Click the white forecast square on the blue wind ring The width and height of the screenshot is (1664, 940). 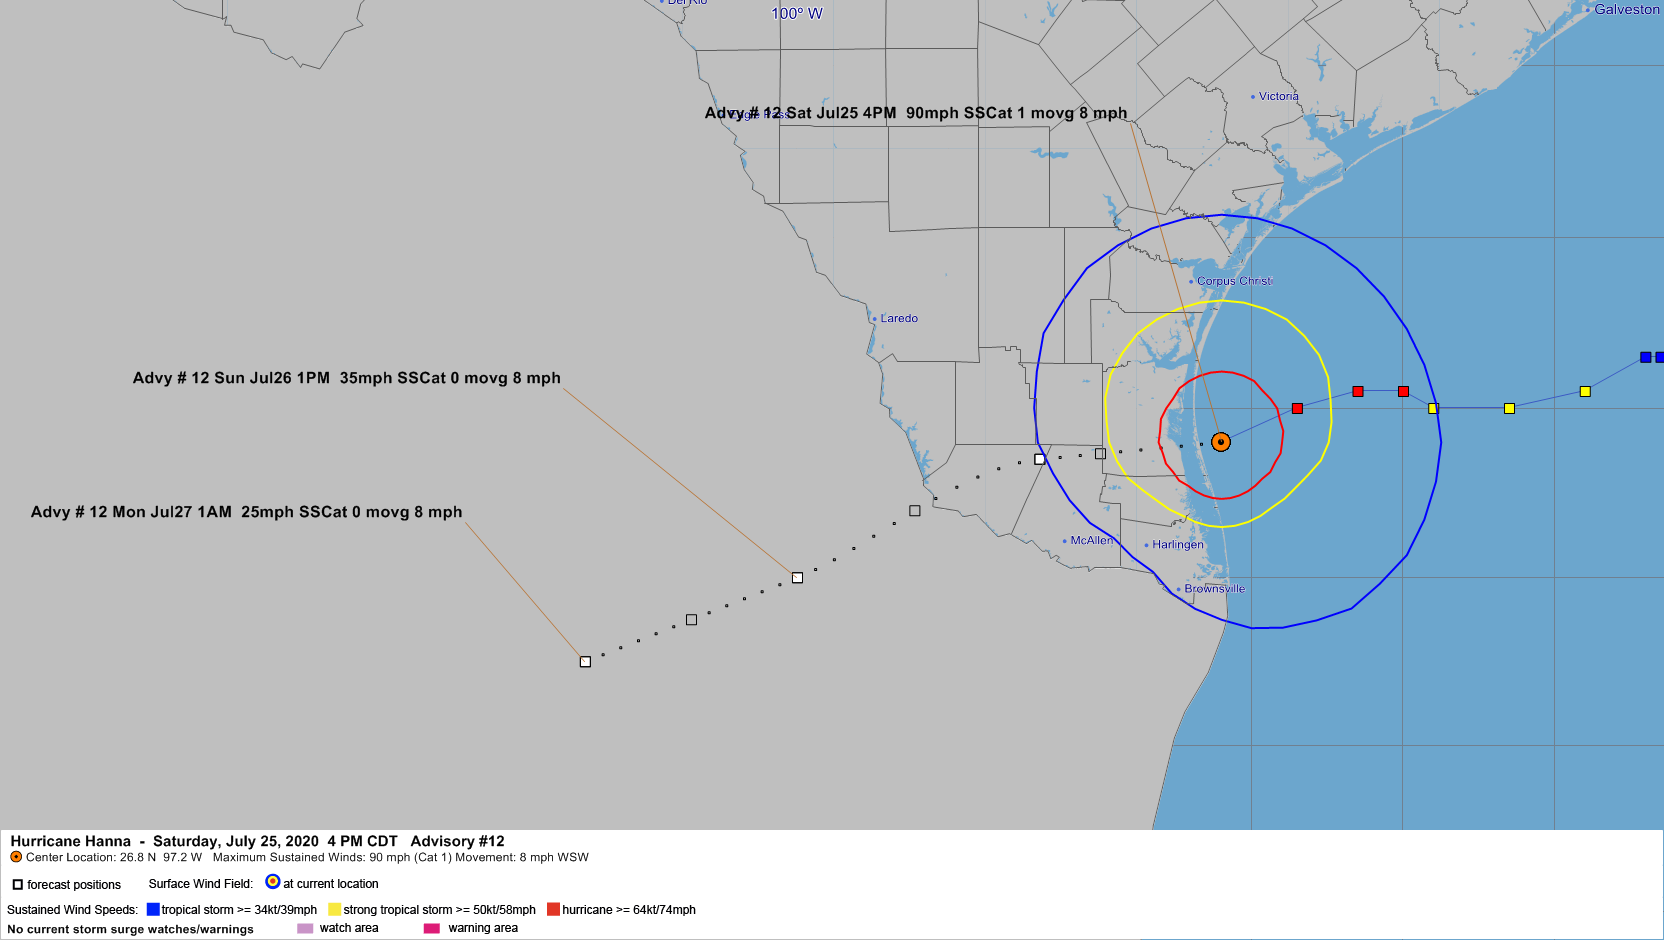(x=1039, y=460)
